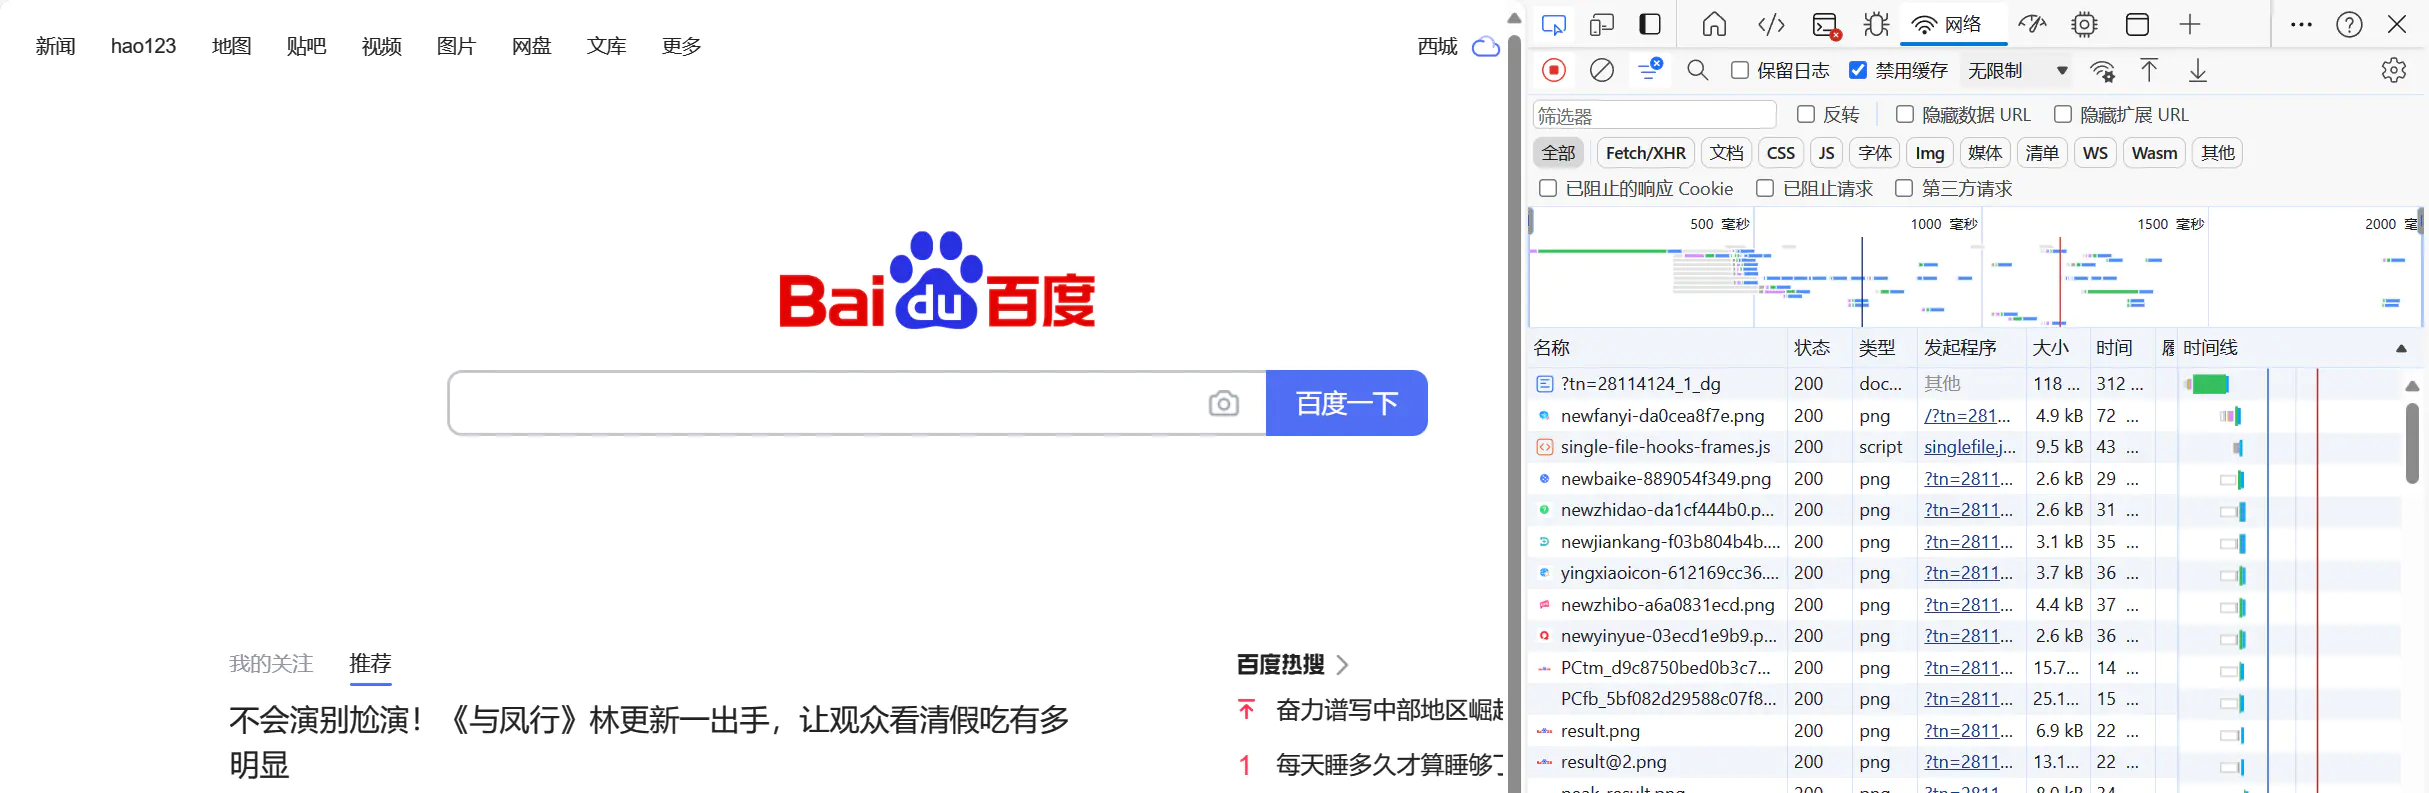Open DevTools customize ellipsis menu

(x=2301, y=24)
